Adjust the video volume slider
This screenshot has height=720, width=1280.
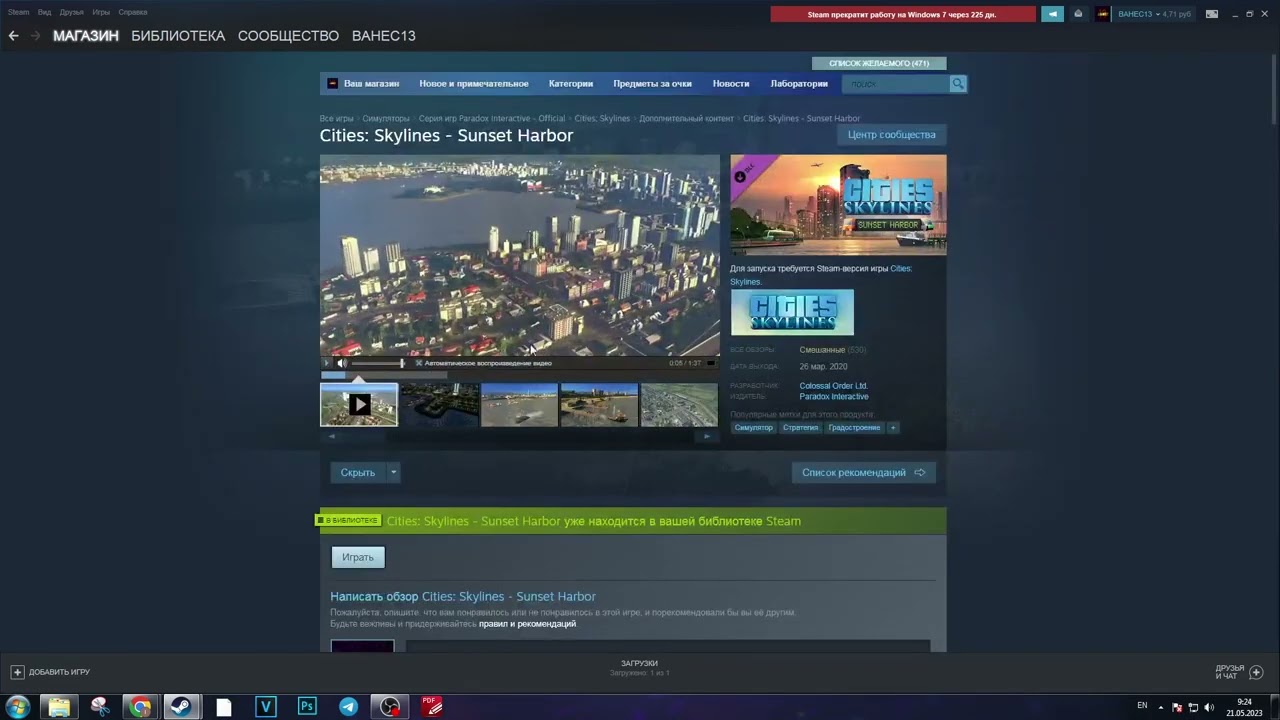(x=378, y=363)
